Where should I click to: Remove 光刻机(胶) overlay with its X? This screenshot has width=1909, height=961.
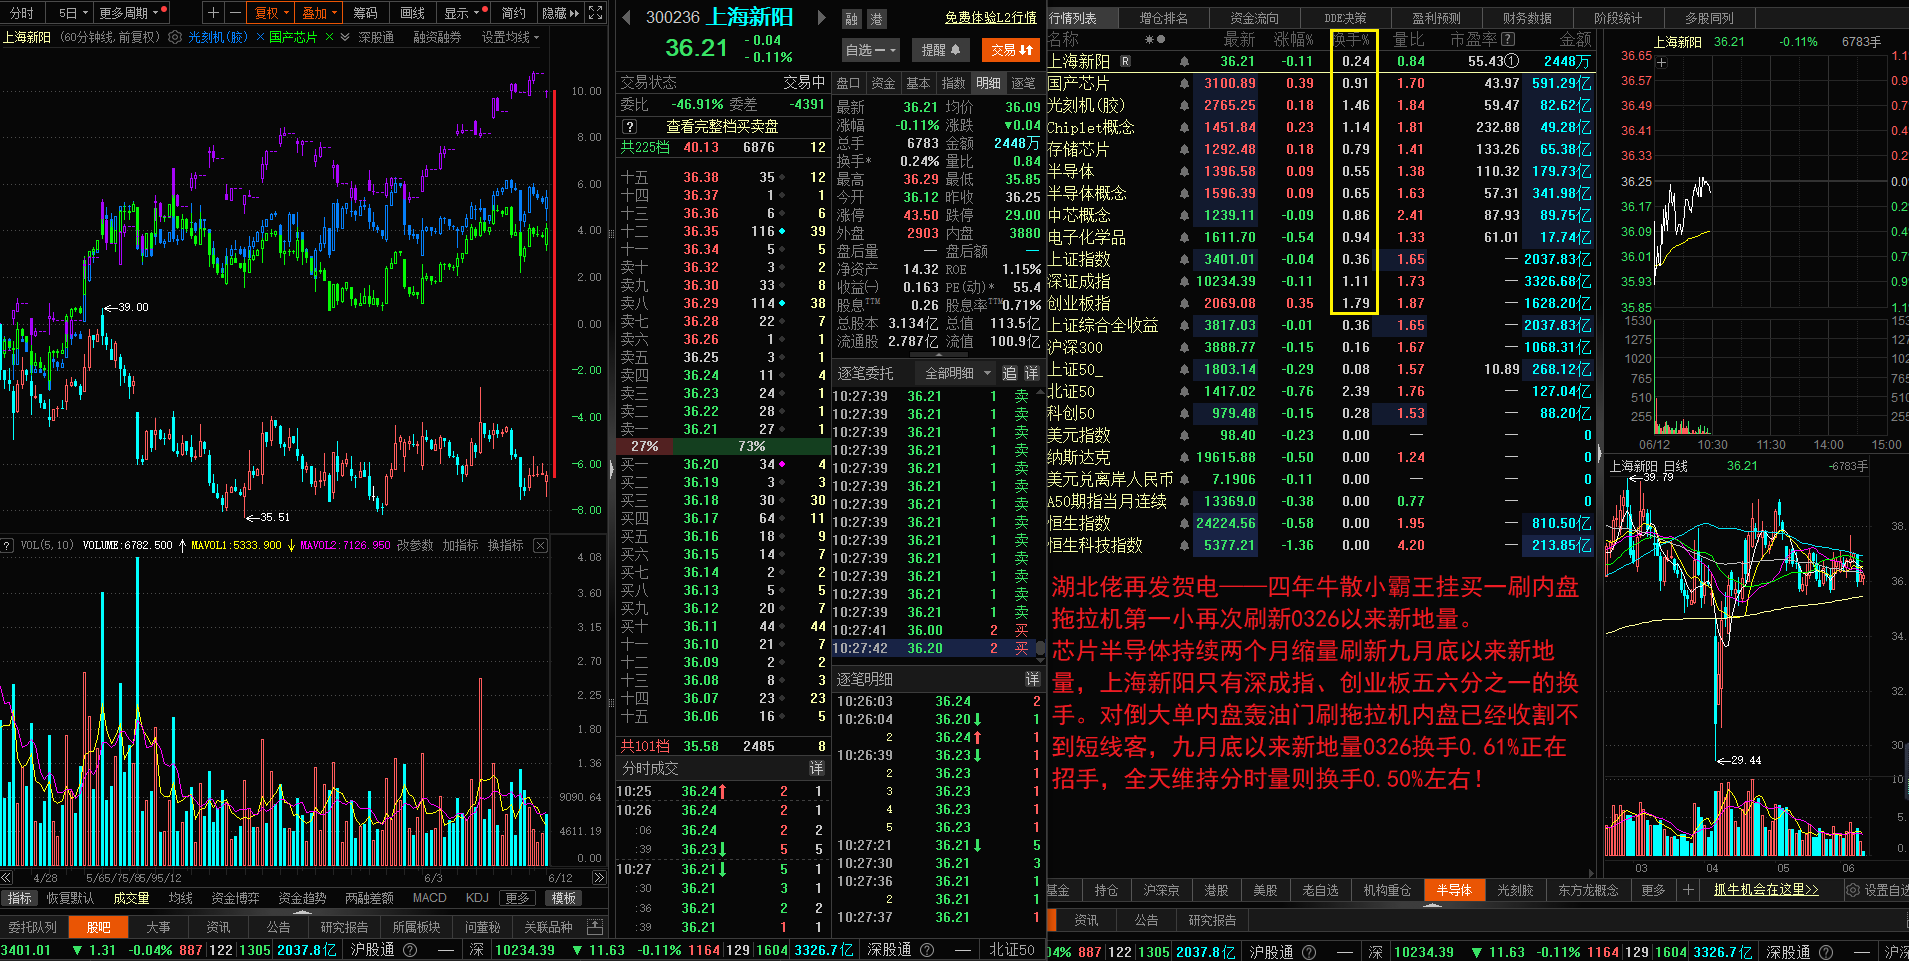(260, 37)
